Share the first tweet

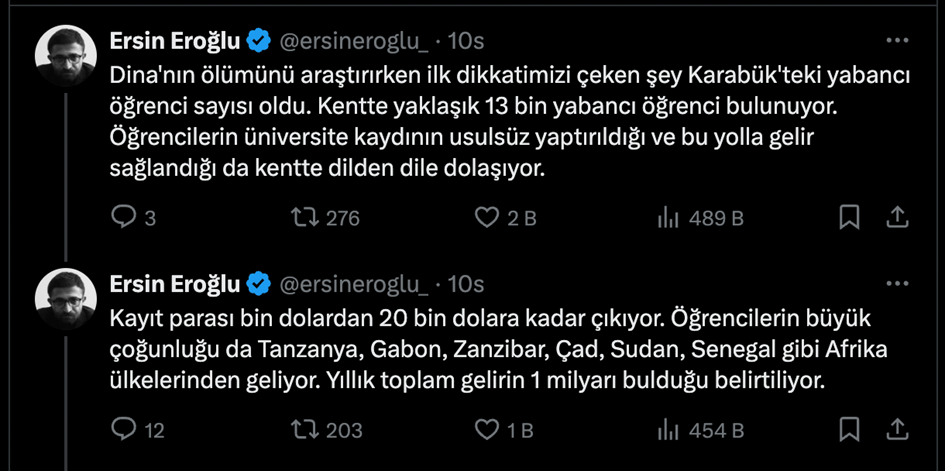coord(897,217)
